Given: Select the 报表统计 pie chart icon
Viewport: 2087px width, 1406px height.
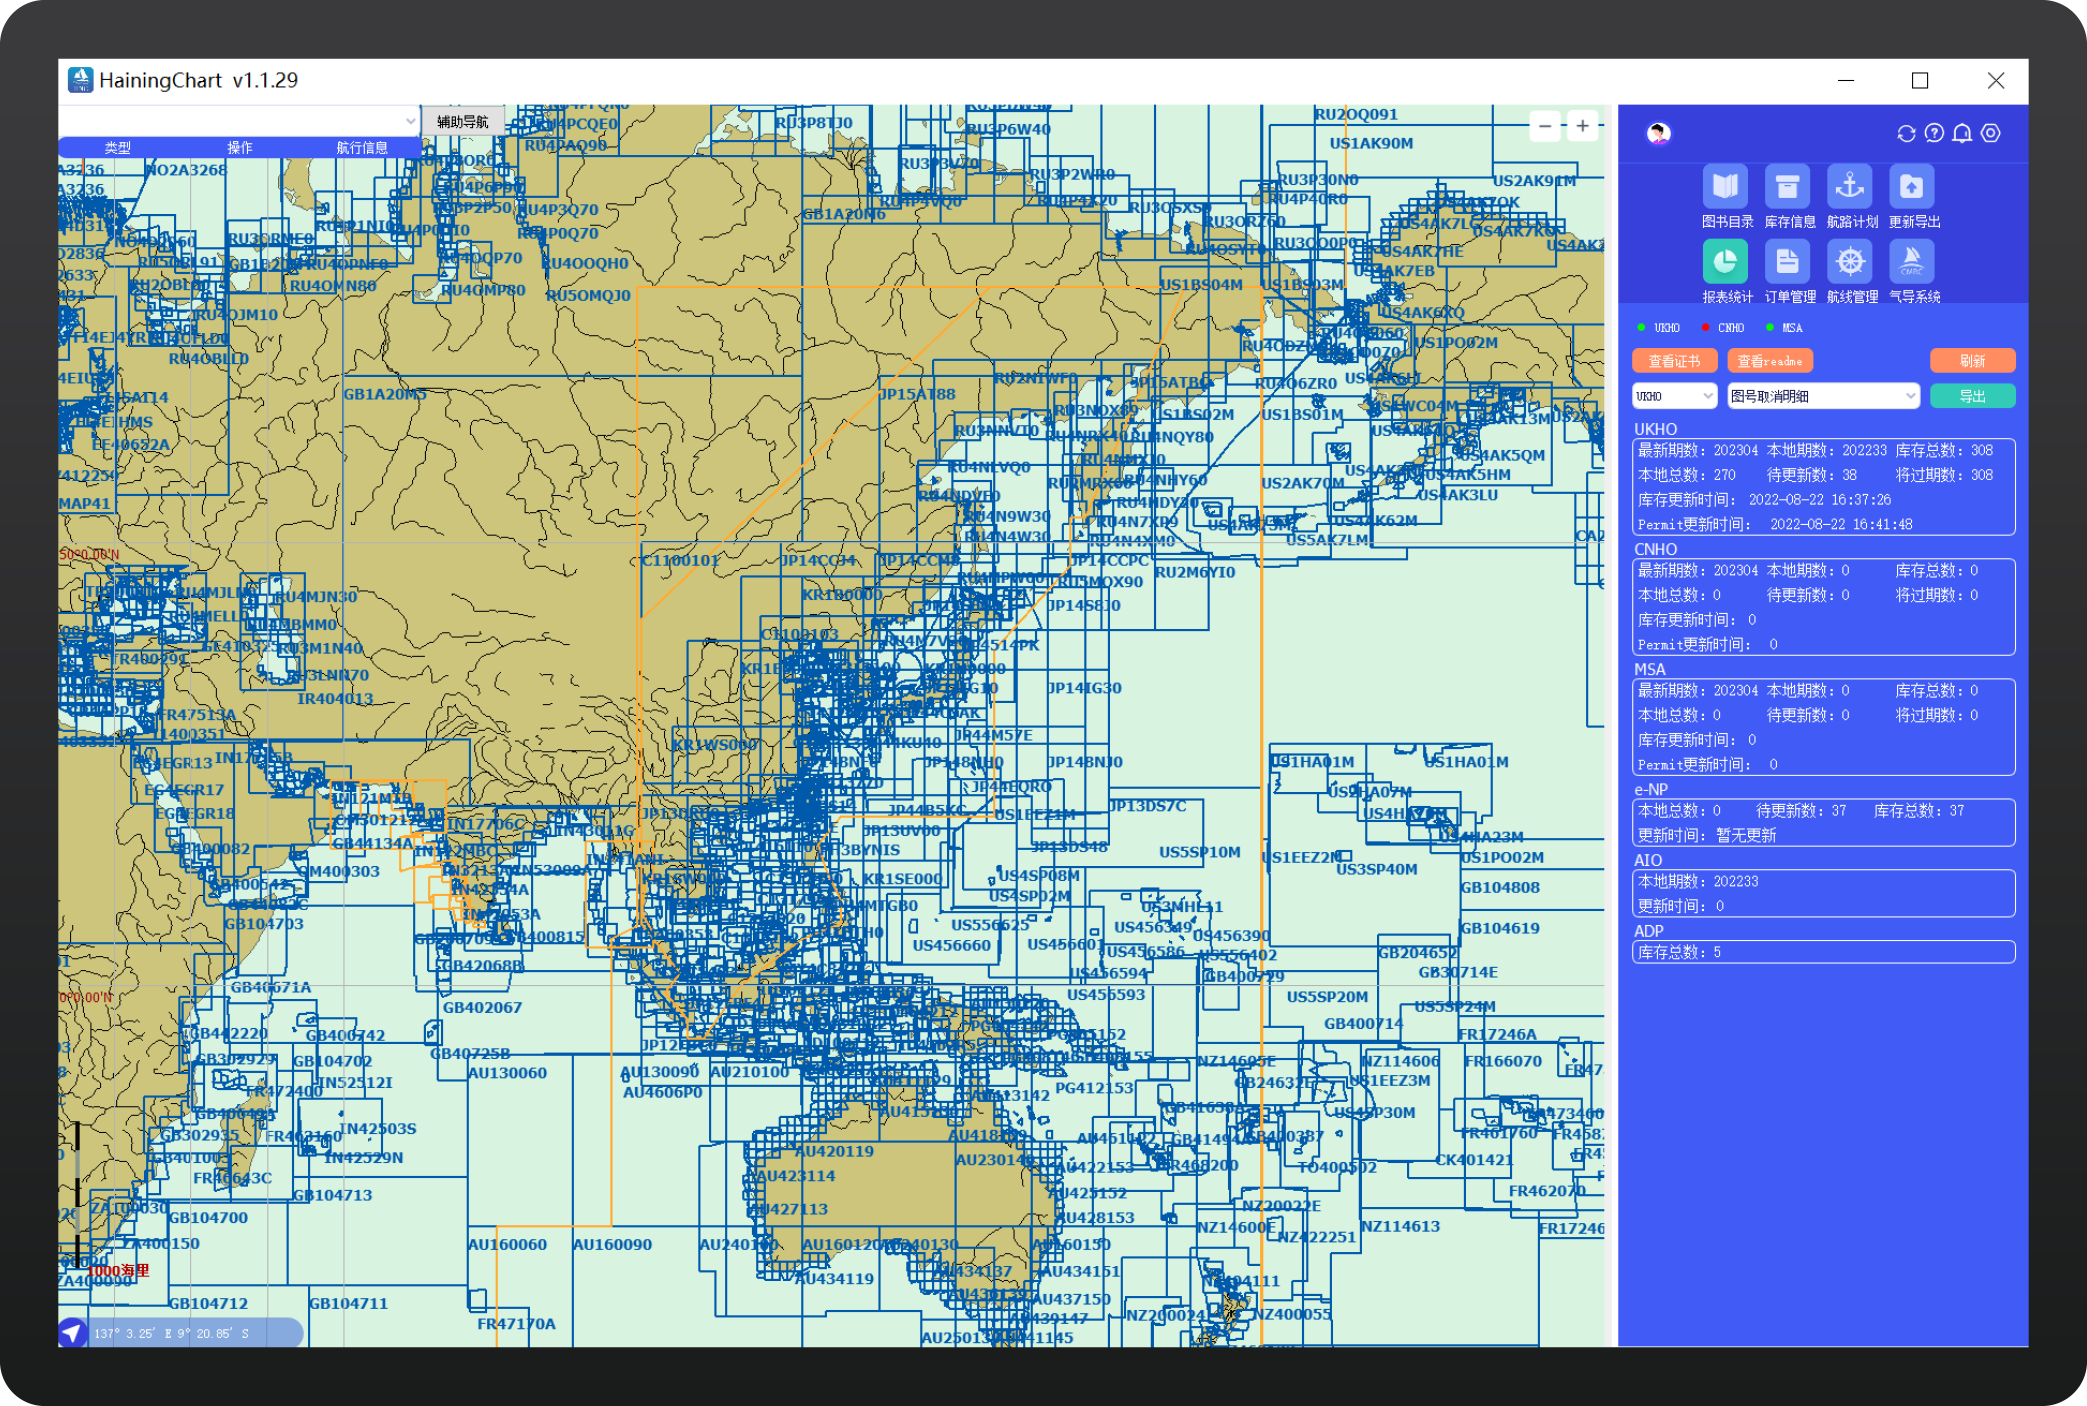Looking at the screenshot, I should tap(1725, 262).
